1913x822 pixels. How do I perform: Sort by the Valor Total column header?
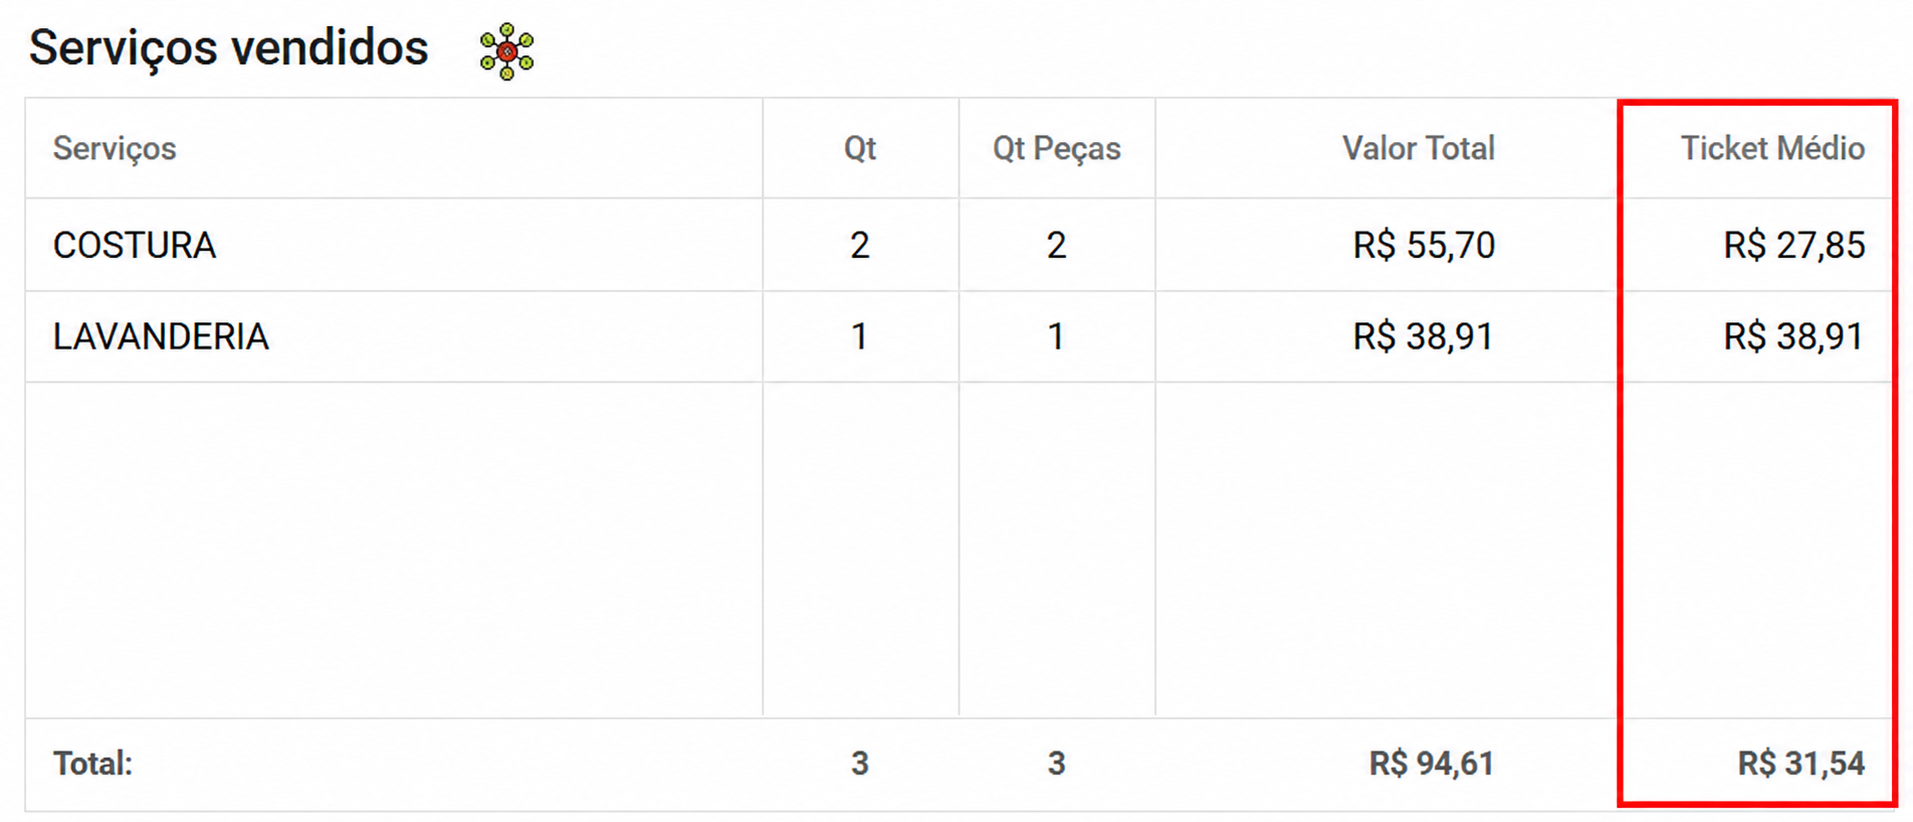tap(1418, 148)
